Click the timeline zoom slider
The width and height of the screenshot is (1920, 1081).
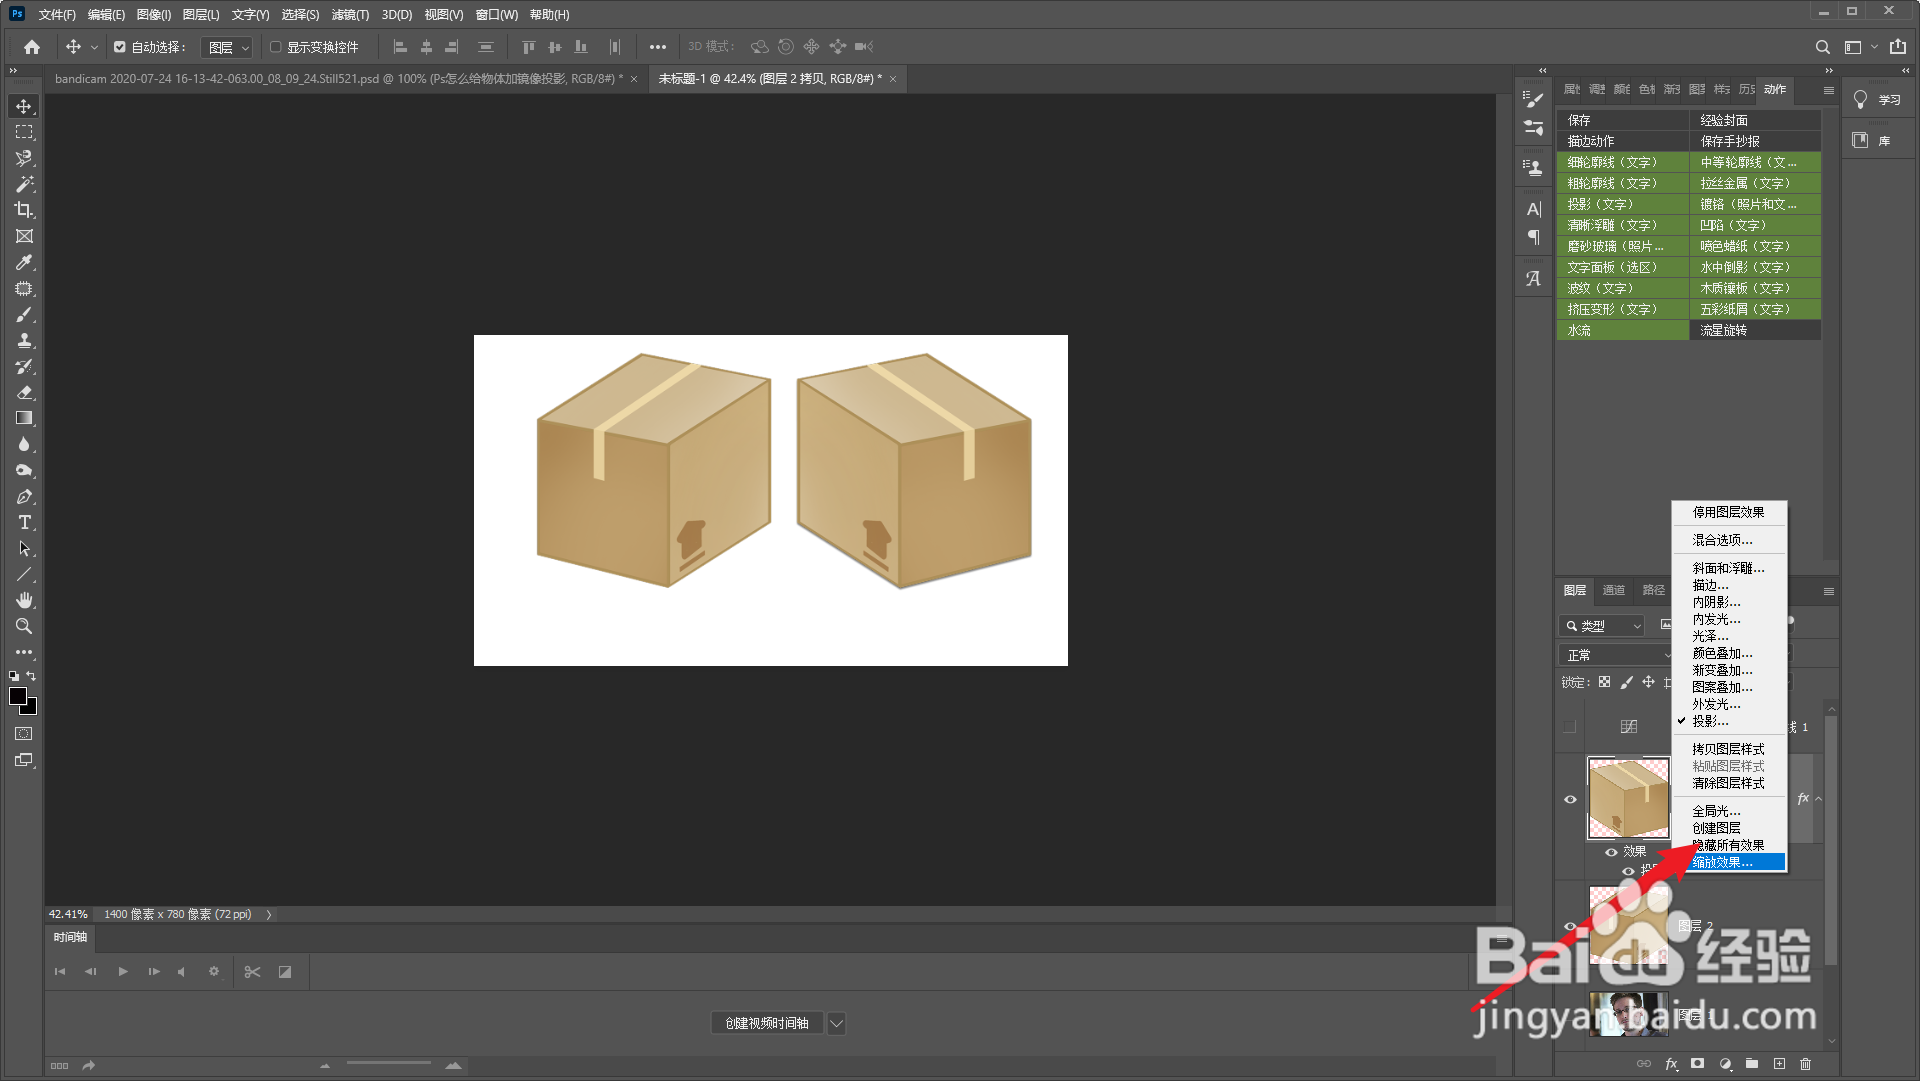[x=389, y=1064]
